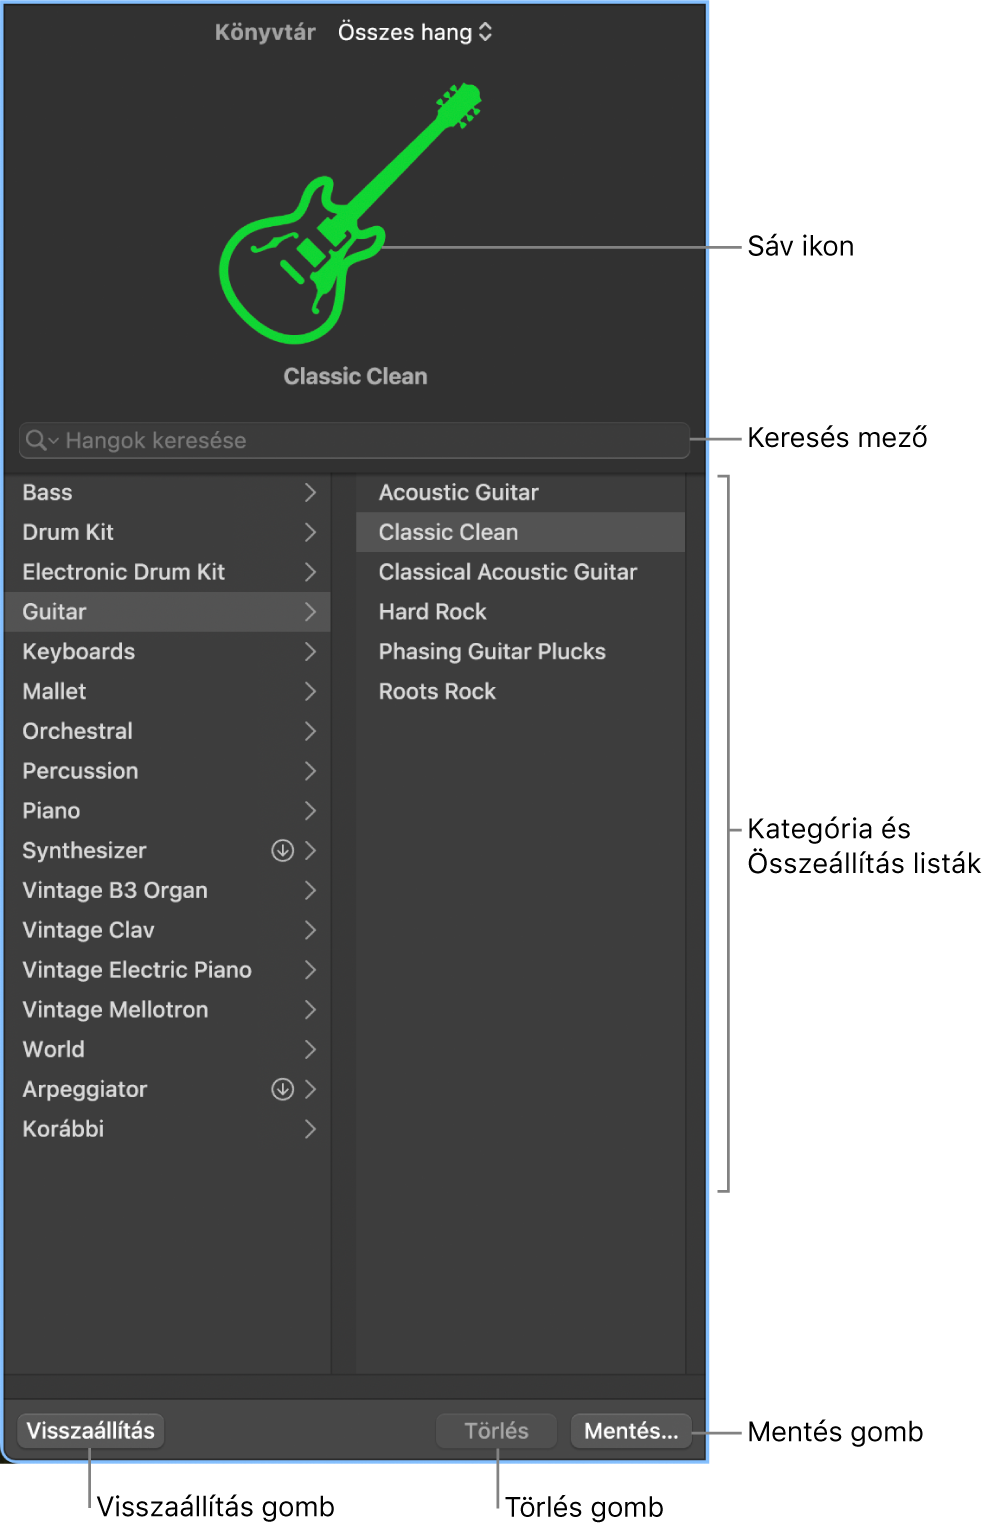Open the Korábbi category
The image size is (990, 1530).
click(62, 1129)
